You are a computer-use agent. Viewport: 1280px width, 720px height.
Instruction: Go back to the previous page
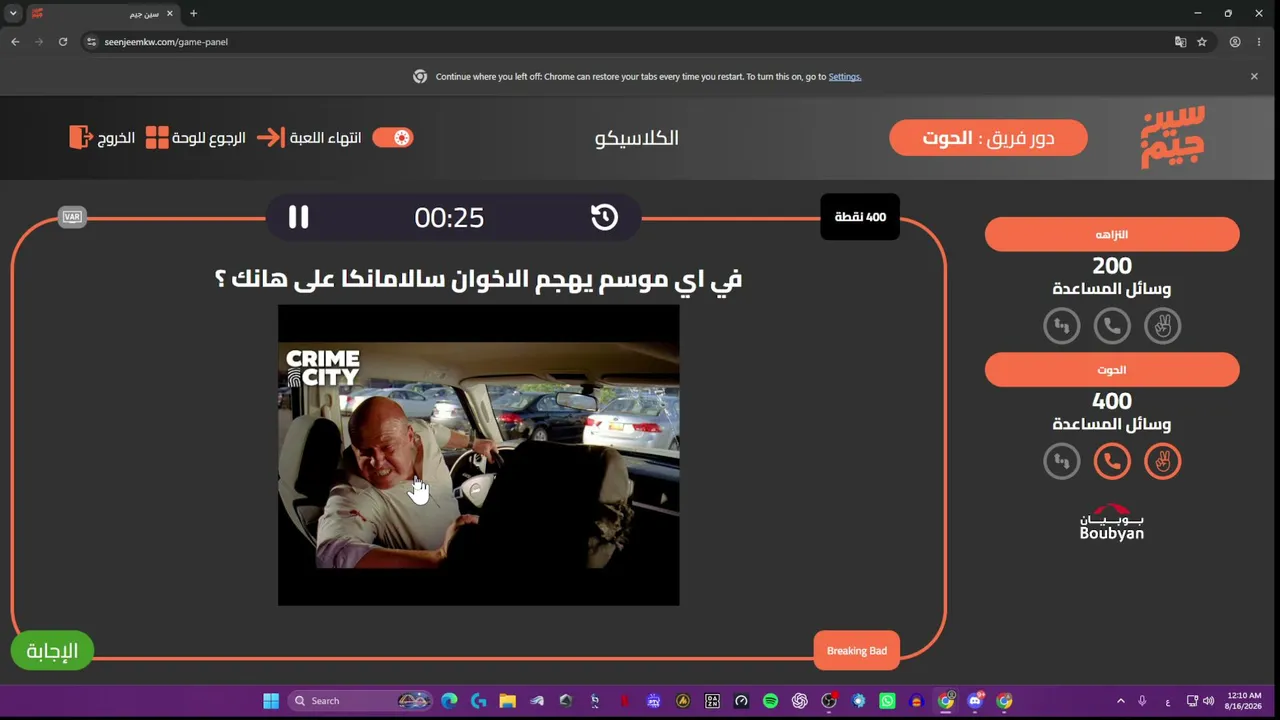(x=15, y=42)
